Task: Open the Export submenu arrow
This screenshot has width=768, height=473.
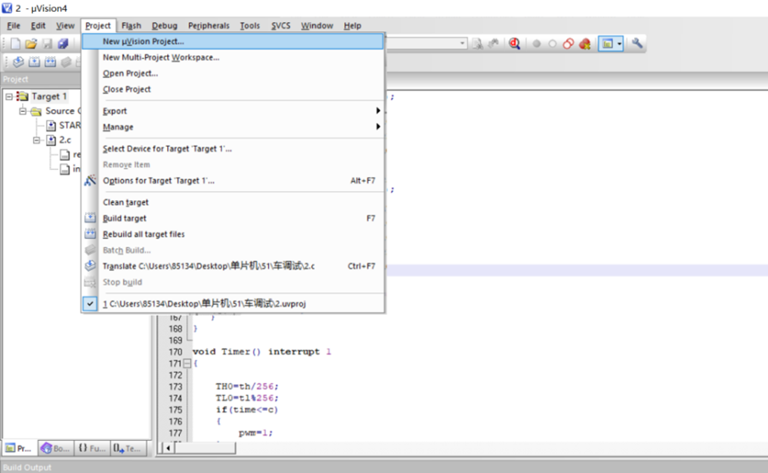Action: 378,111
